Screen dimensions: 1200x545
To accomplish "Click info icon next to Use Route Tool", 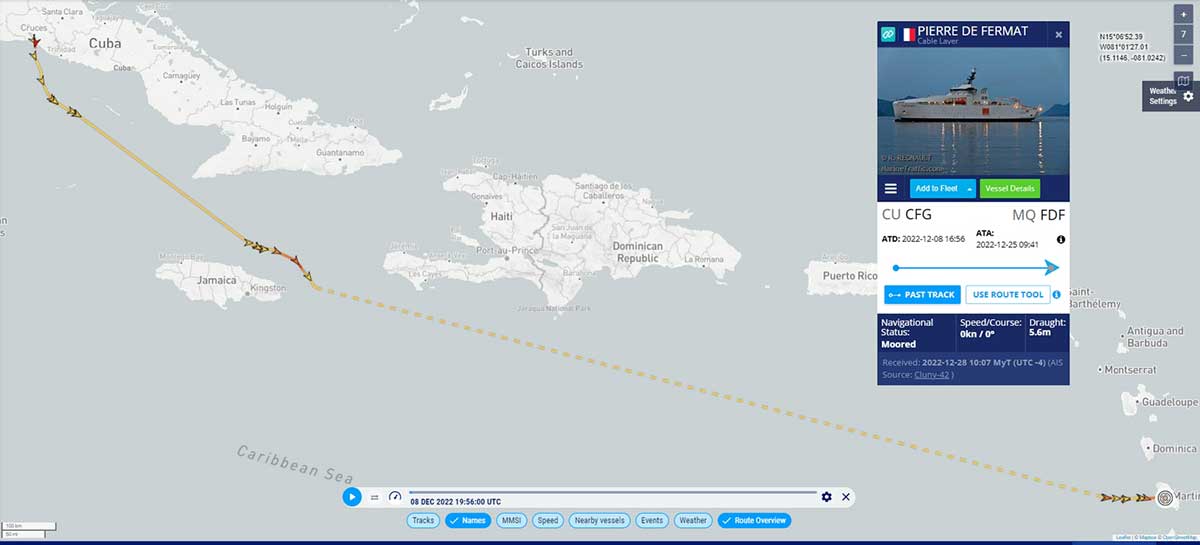I will pyautogui.click(x=1056, y=295).
